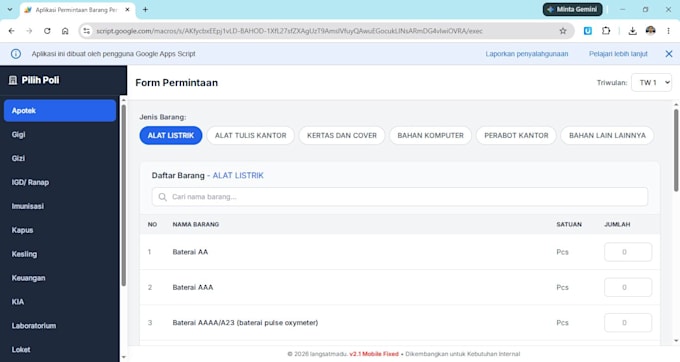Open the Extensions puzzle icon
Screen dimensions: 680x362
pos(606,31)
